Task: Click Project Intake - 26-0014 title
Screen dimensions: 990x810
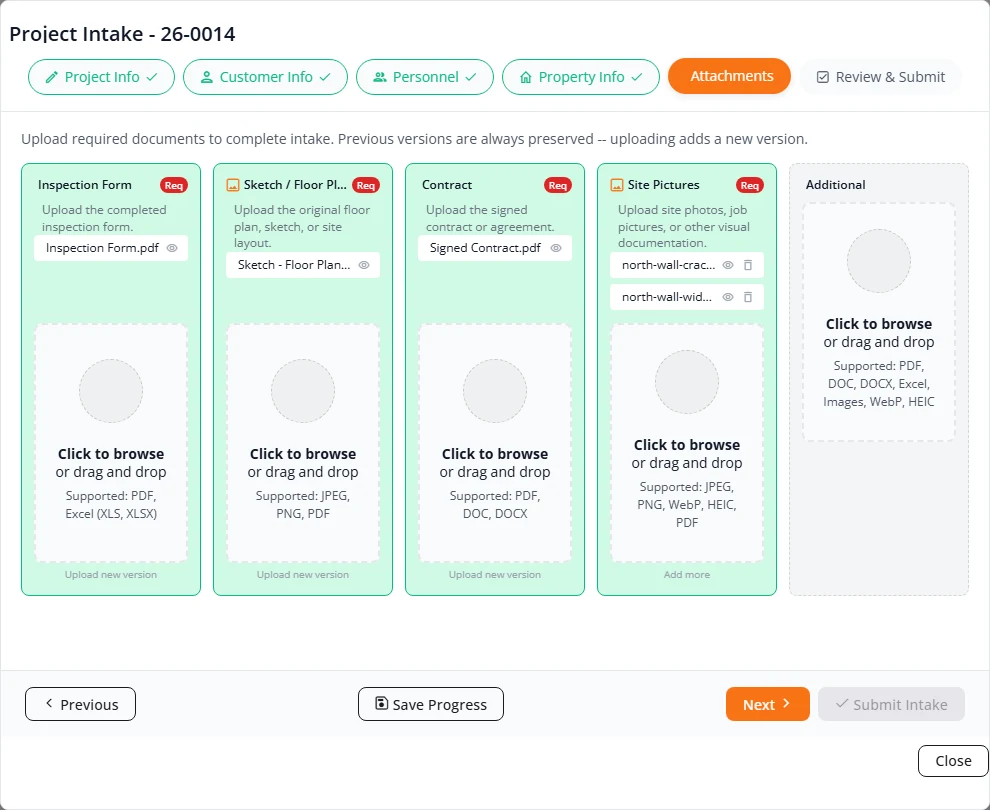Action: coord(122,34)
